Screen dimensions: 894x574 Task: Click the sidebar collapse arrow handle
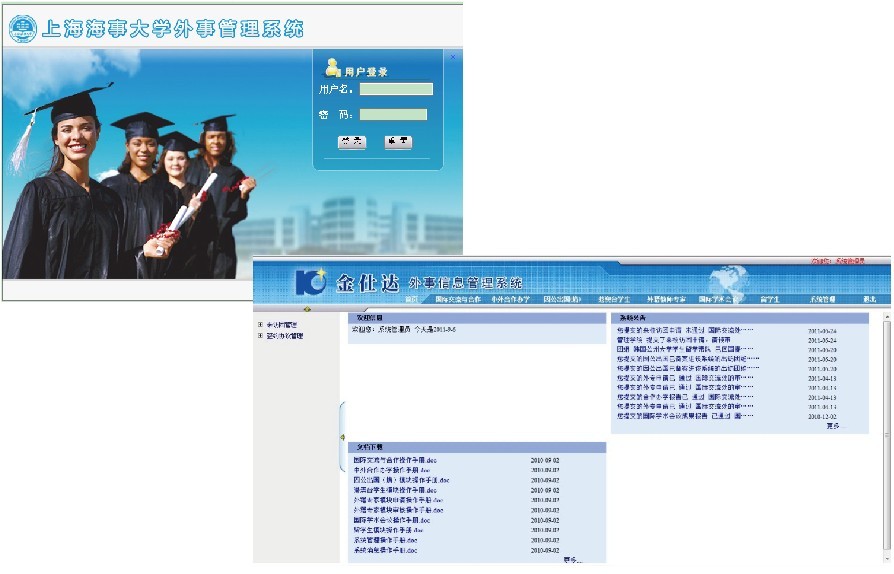(342, 437)
